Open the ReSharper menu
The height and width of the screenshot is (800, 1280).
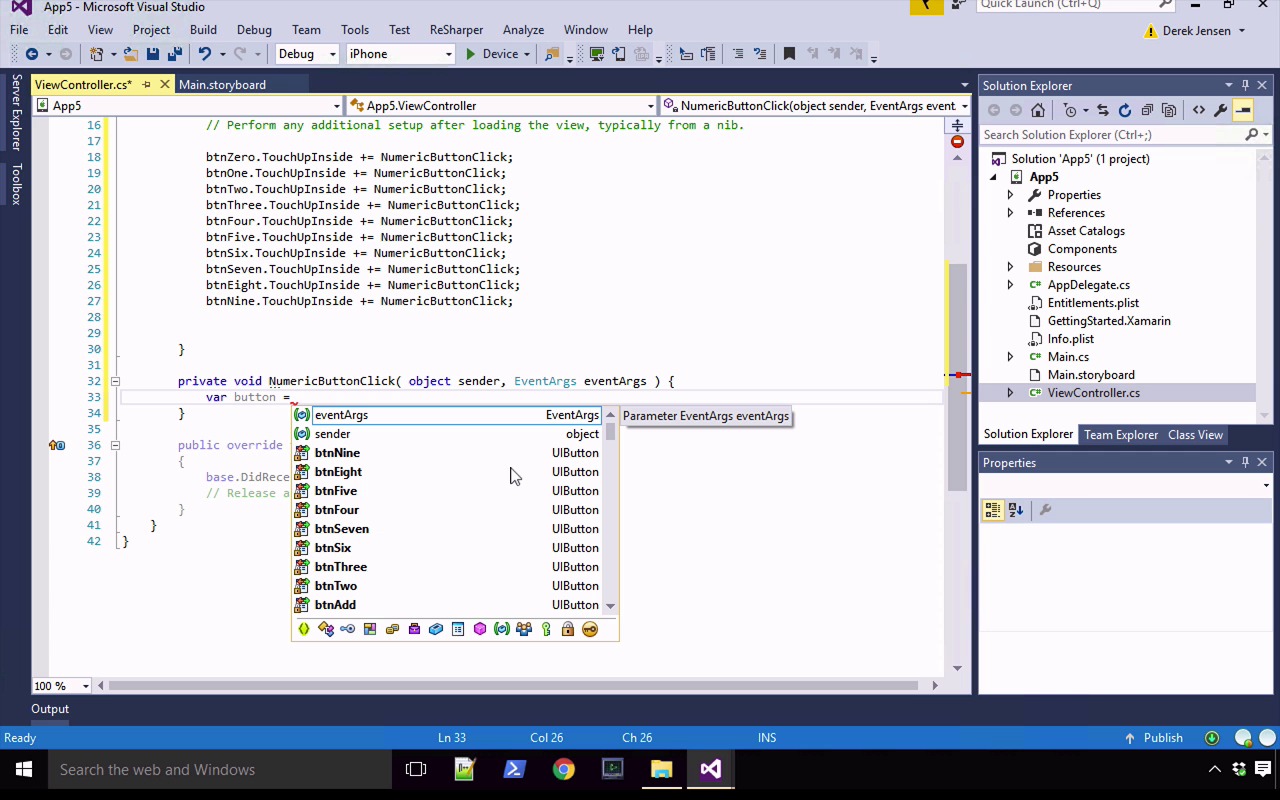click(456, 30)
